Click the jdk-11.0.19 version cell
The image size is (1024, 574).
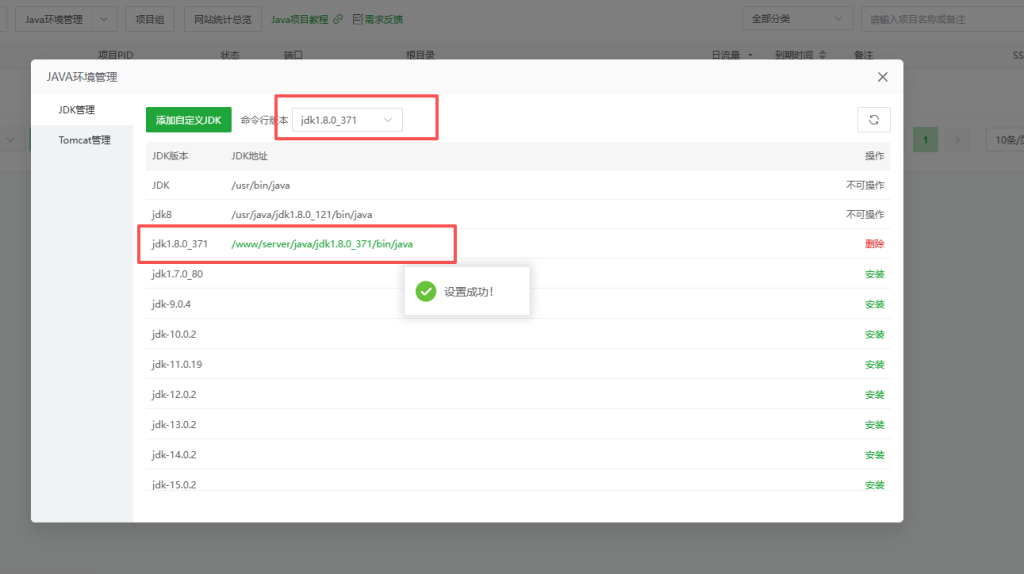point(177,364)
